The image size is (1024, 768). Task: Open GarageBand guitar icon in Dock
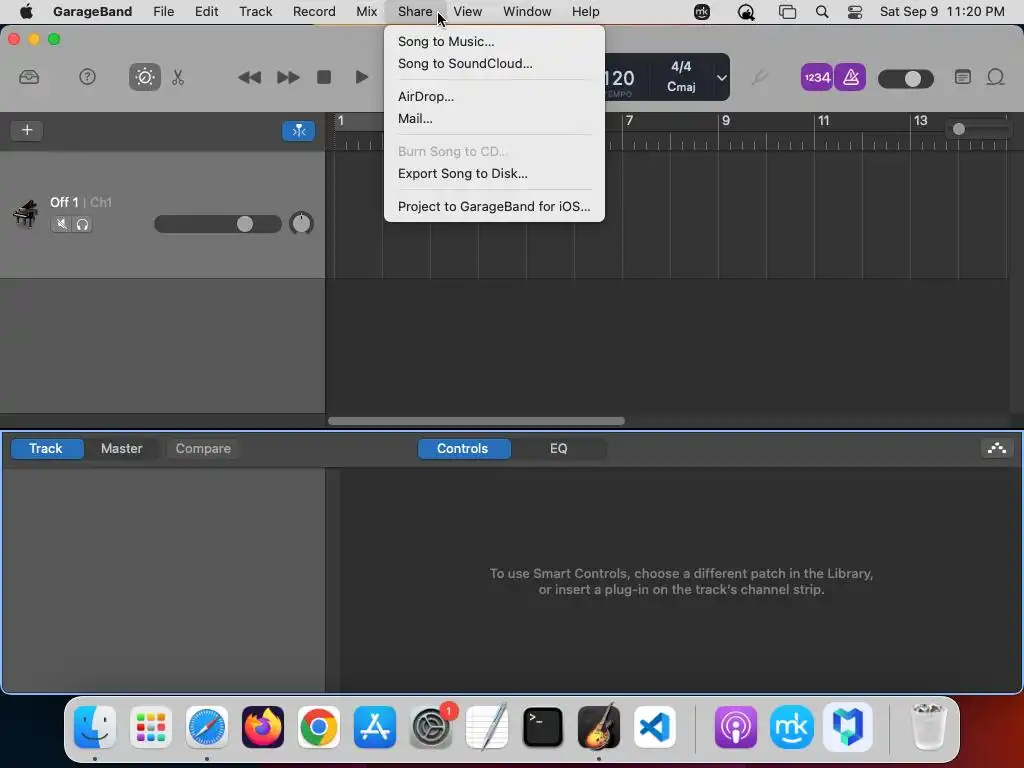coord(599,727)
